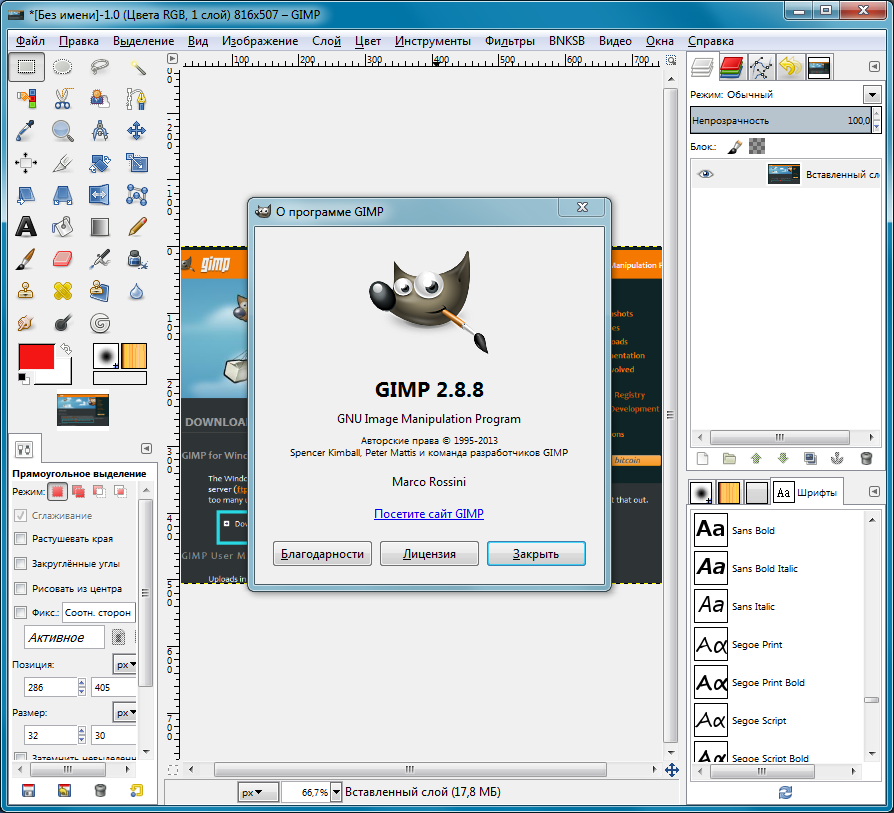
Task: Open the 'Фильтры' menu
Action: coord(510,41)
